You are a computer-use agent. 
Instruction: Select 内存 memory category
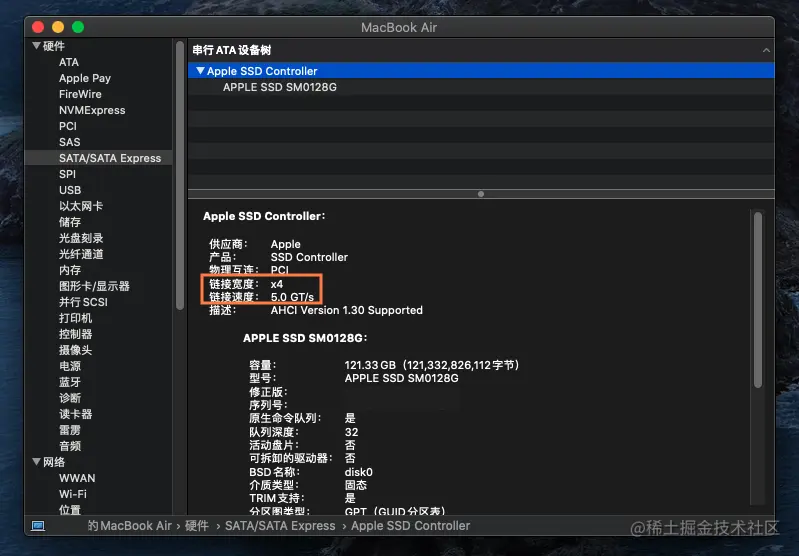tap(70, 270)
